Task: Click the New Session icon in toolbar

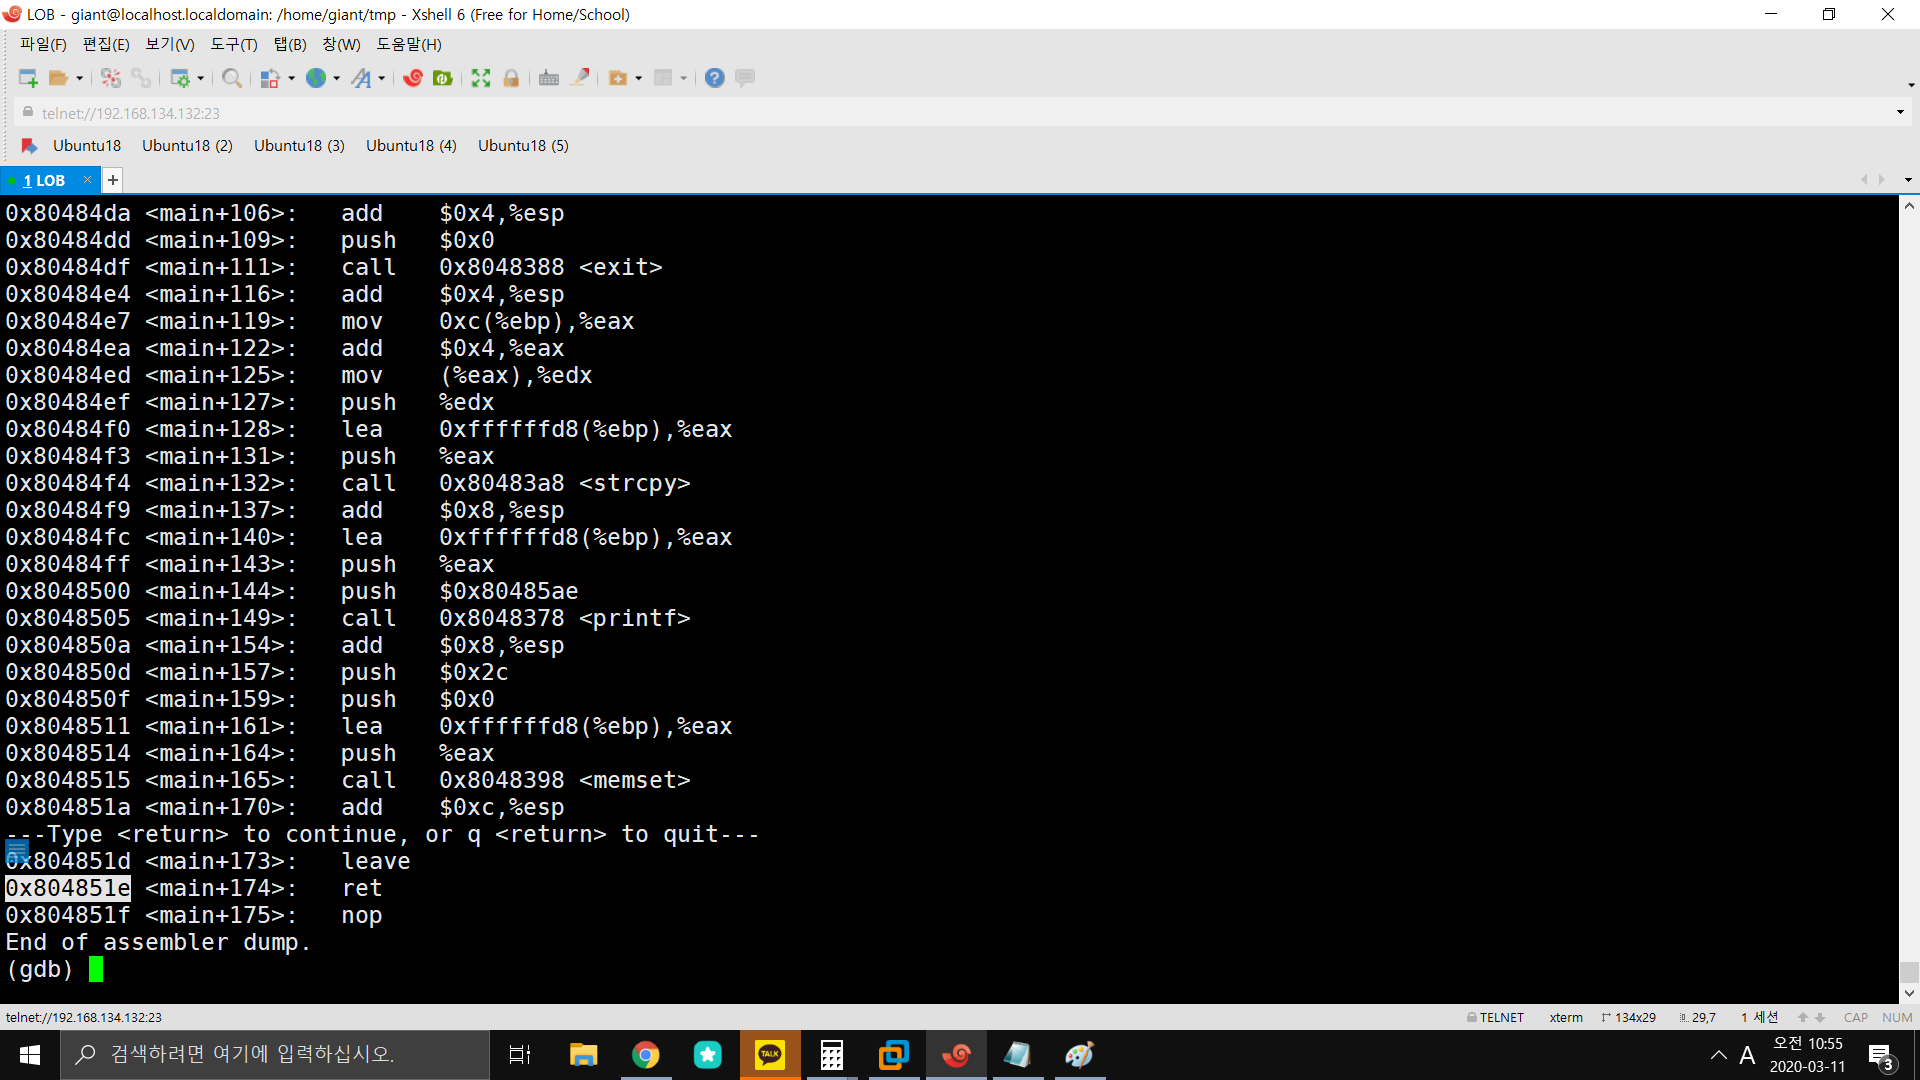Action: (x=28, y=78)
